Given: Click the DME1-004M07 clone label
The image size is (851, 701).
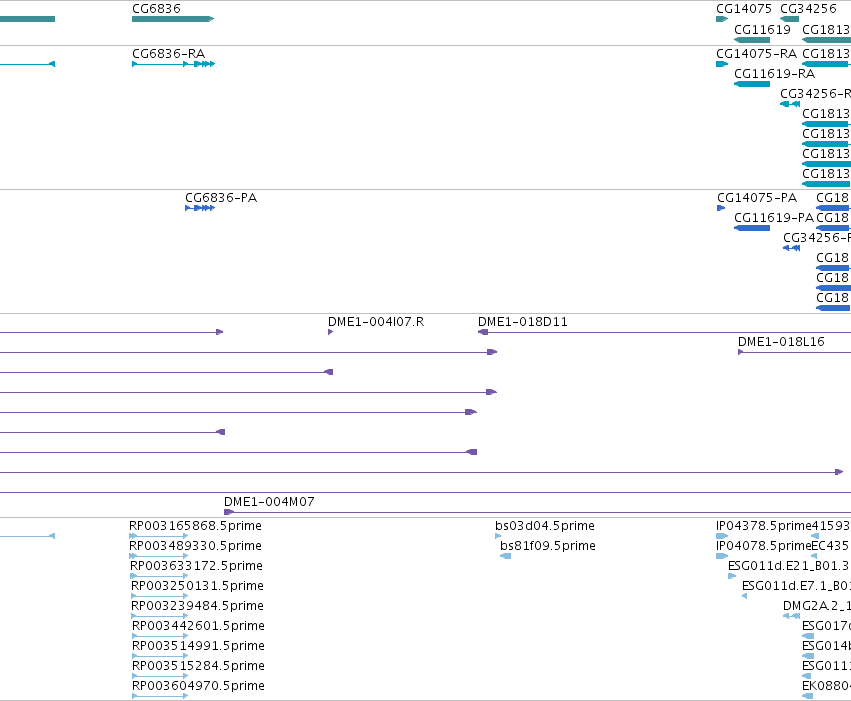Looking at the screenshot, I should [x=269, y=502].
